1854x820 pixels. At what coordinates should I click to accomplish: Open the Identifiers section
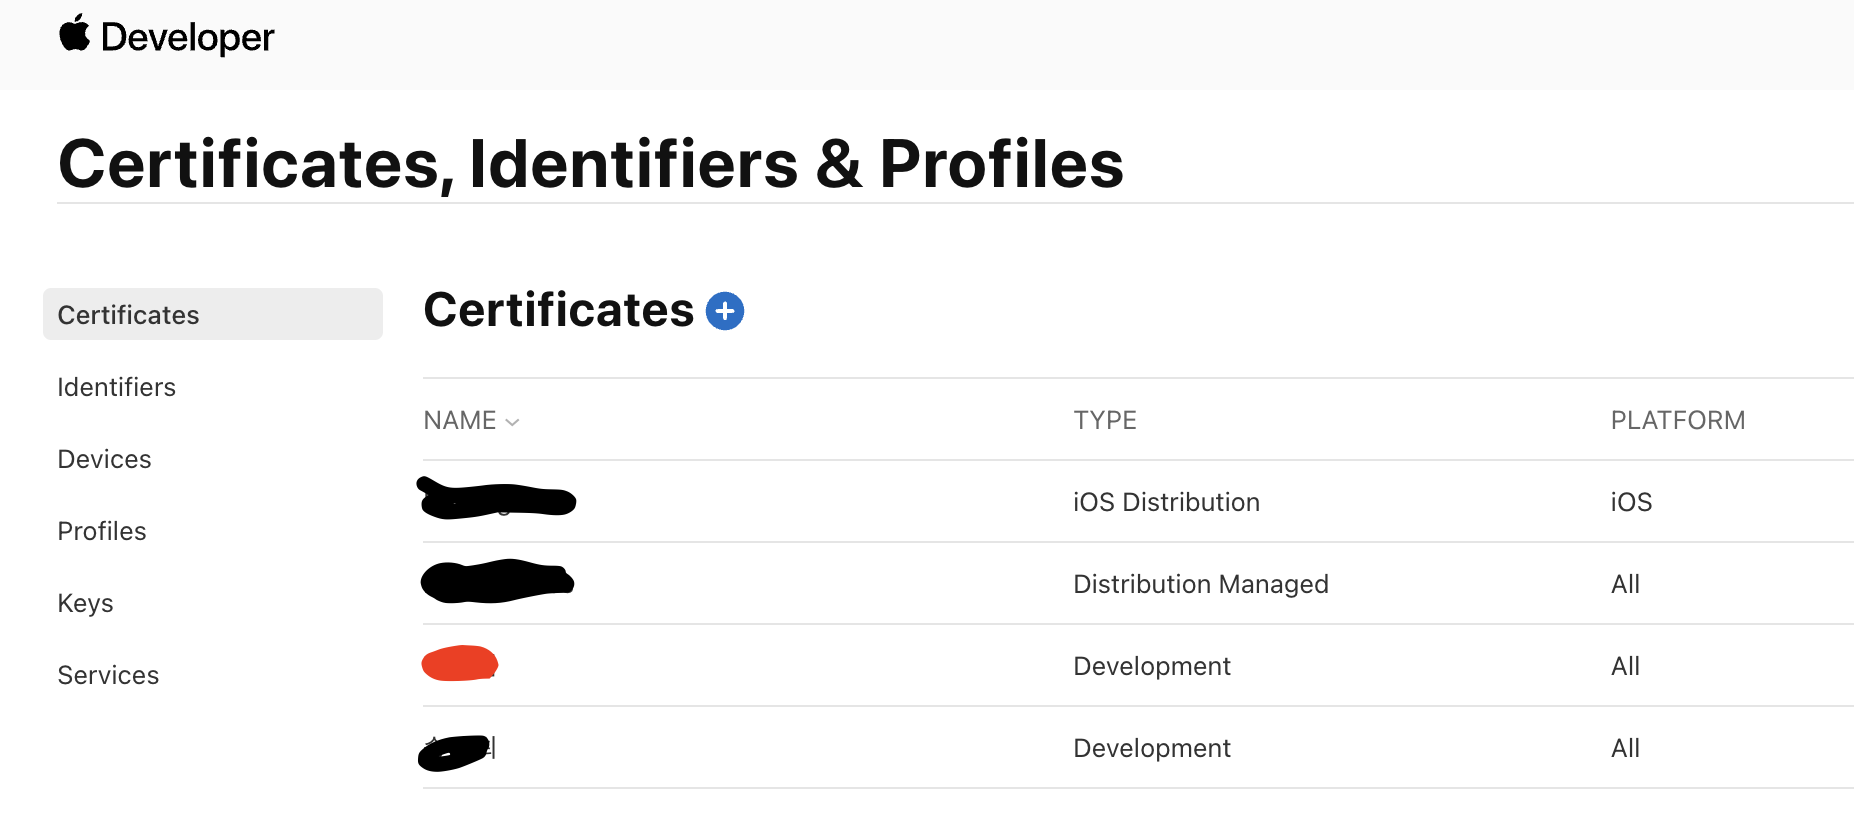coord(117,387)
